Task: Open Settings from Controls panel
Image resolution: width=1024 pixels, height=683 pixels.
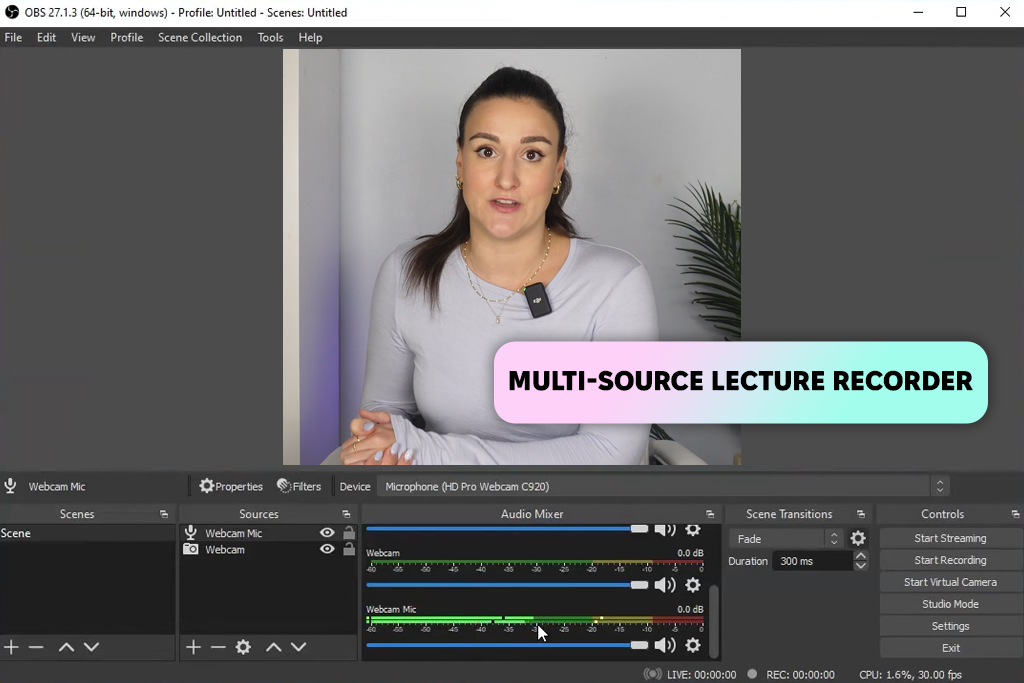Action: (950, 626)
